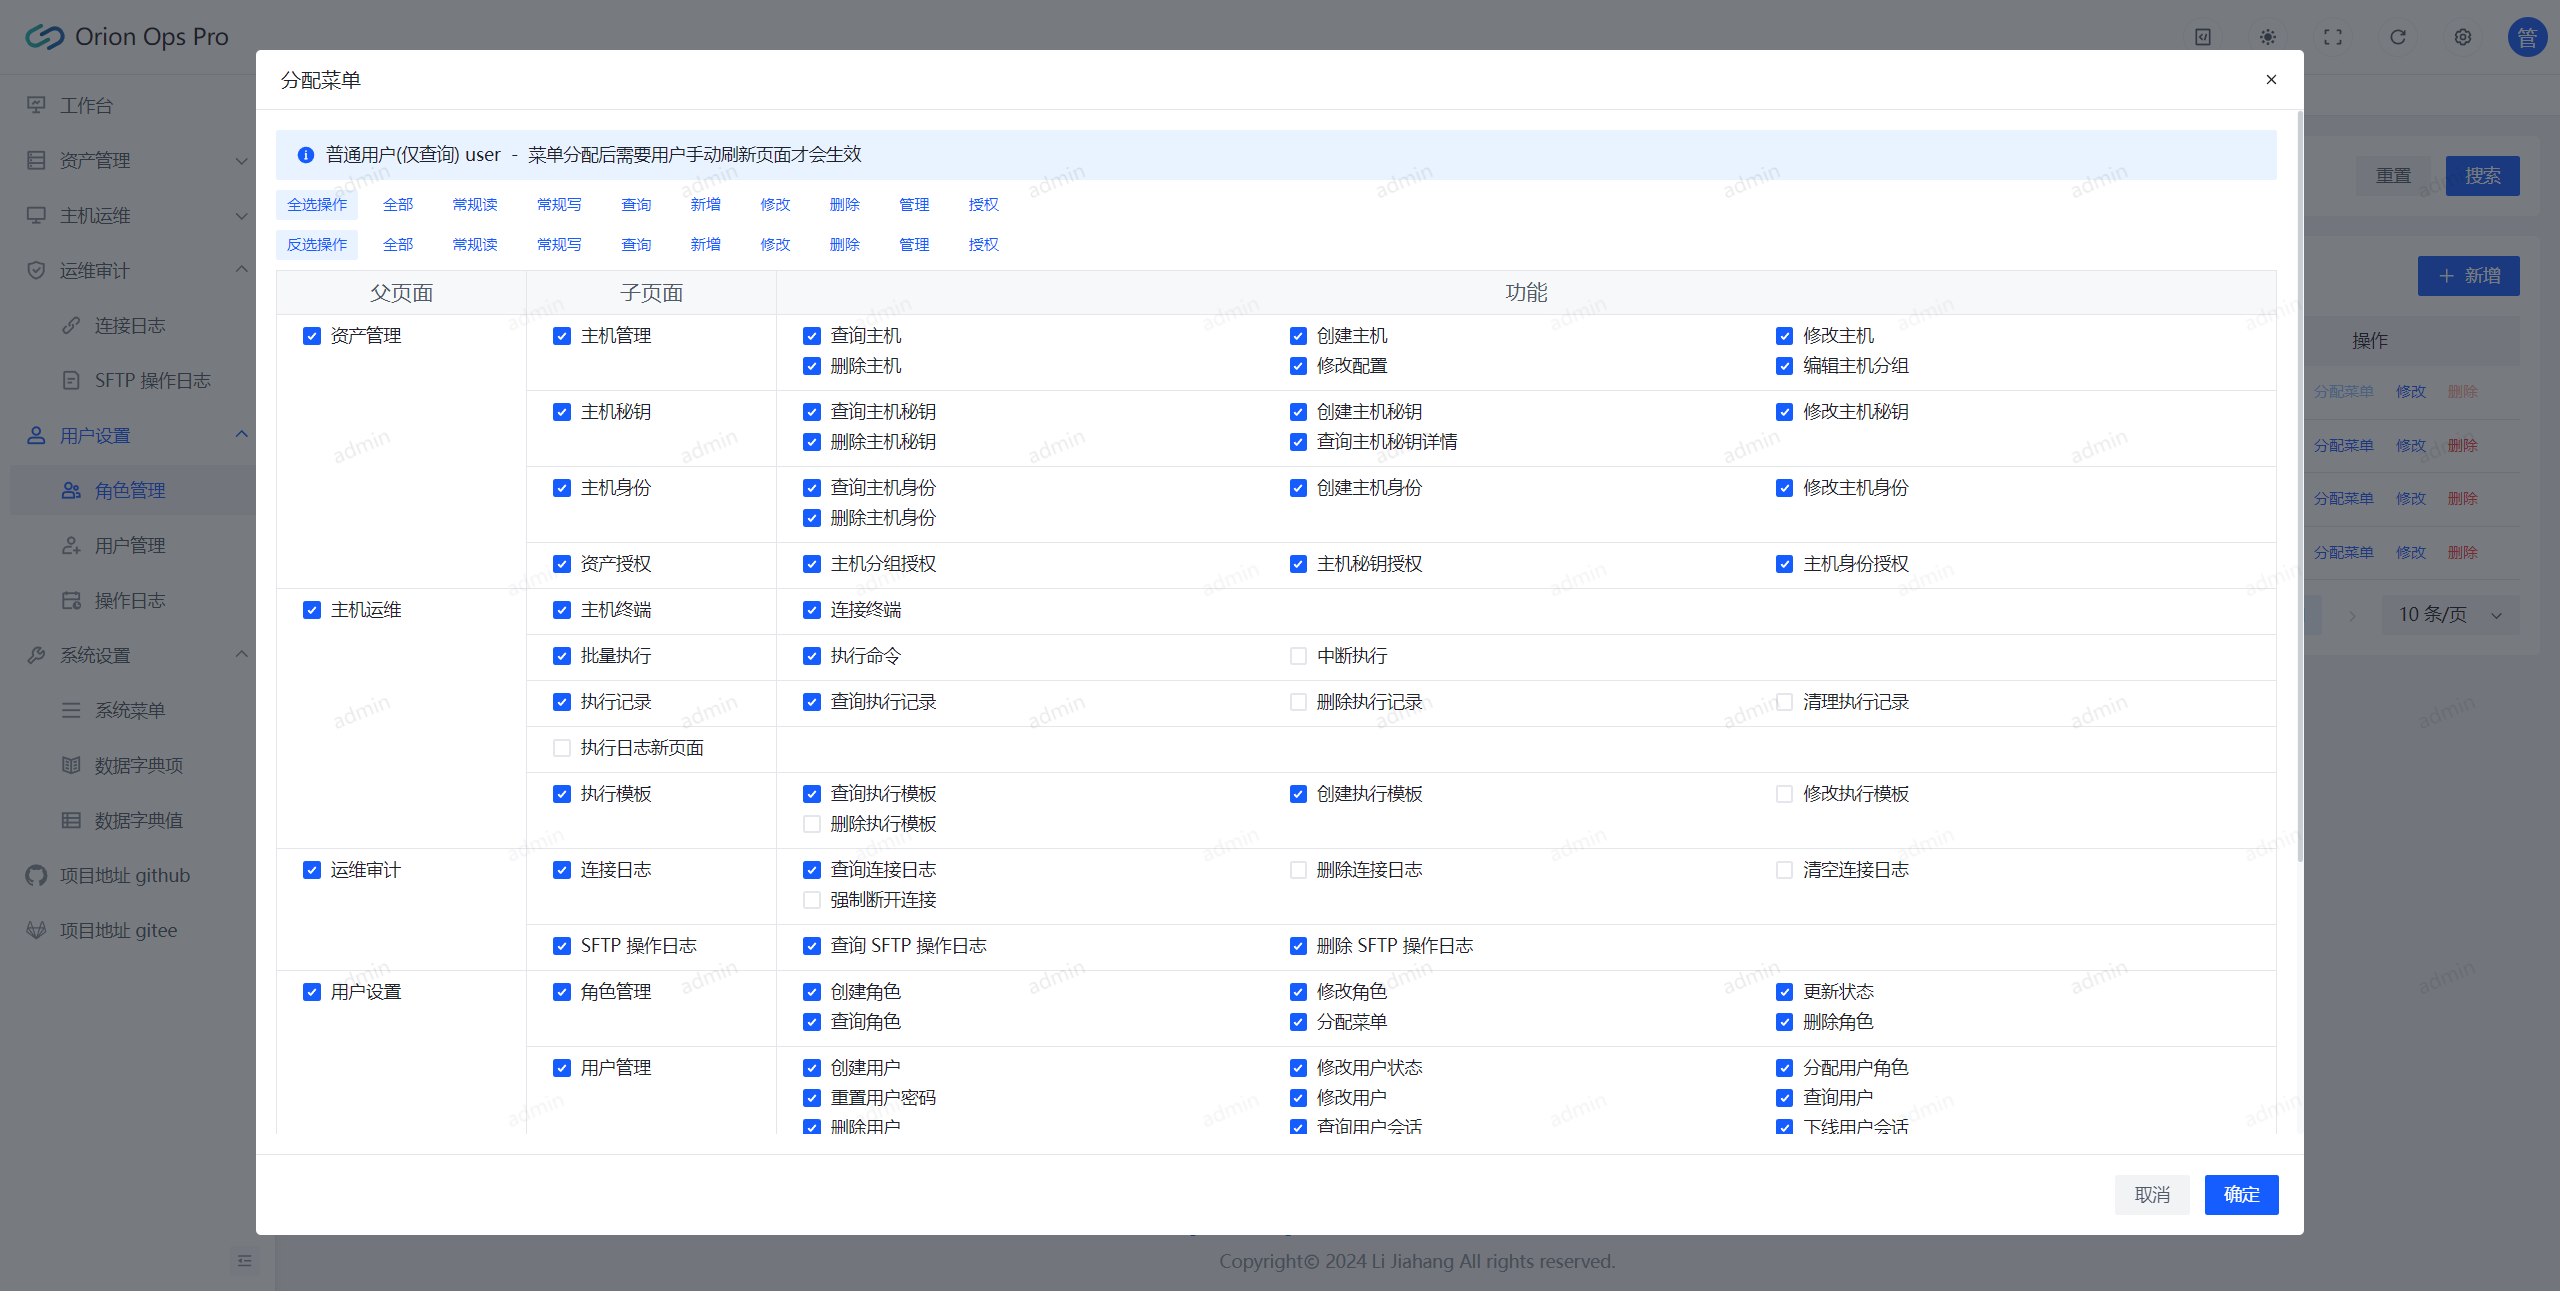Viewport: 2560px width, 1291px height.
Task: Click the 取消 cancel button
Action: pyautogui.click(x=2151, y=1195)
